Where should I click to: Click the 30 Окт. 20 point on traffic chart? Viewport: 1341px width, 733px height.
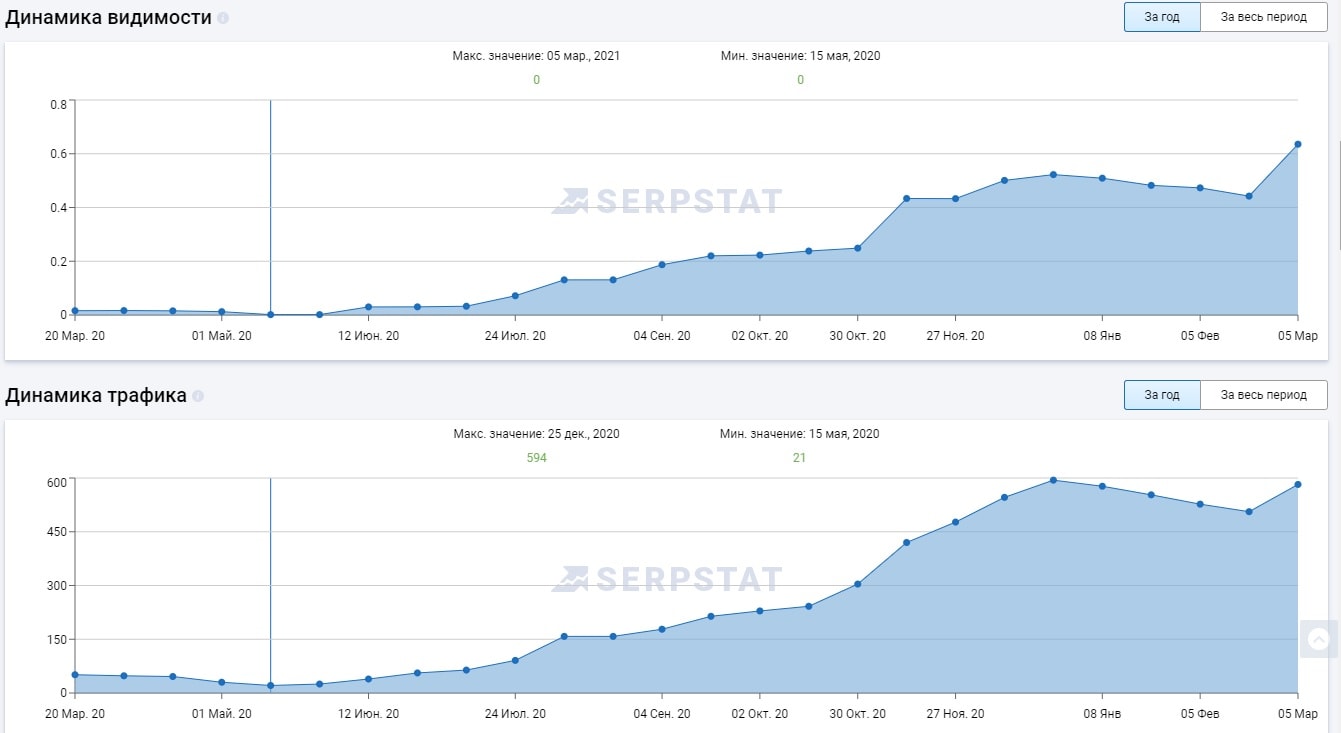click(x=858, y=584)
